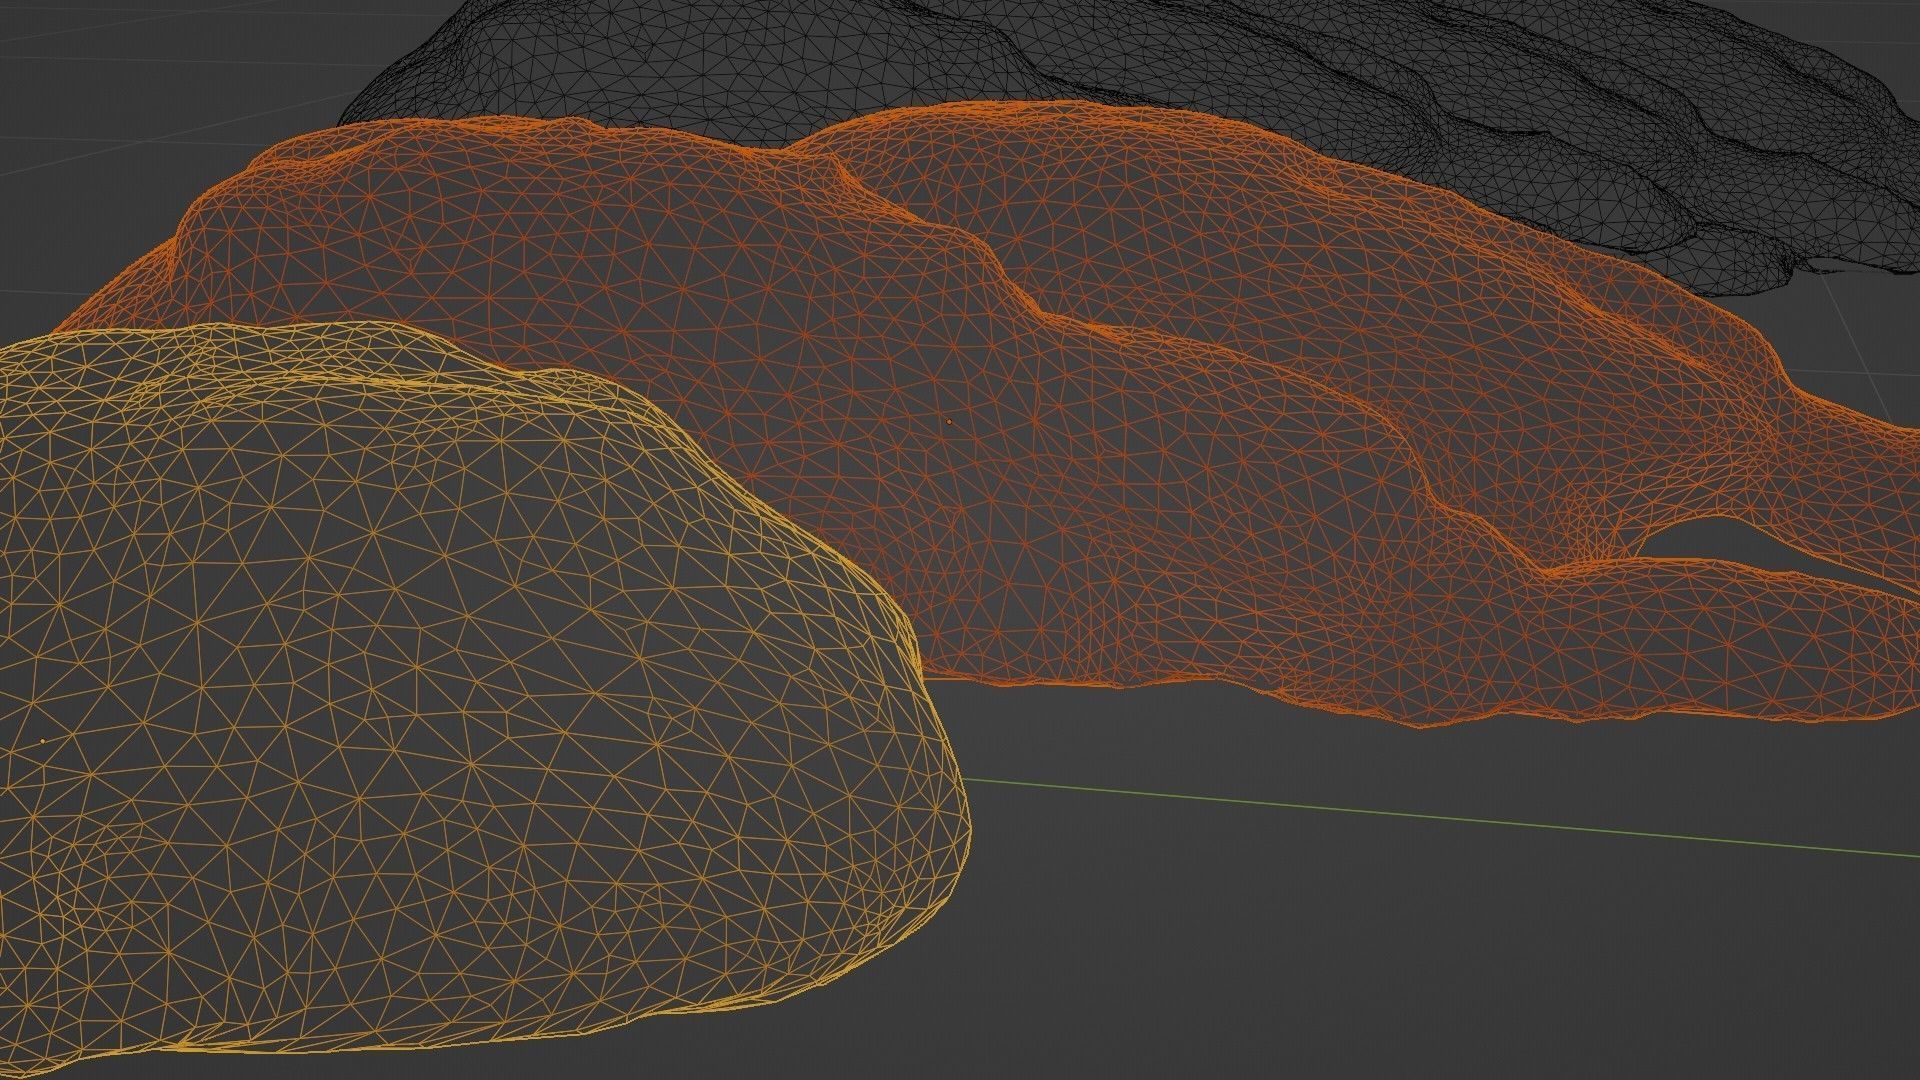Viewport: 1920px width, 1080px height.
Task: Click the green Y-axis line
Action: pyautogui.click(x=1440, y=817)
